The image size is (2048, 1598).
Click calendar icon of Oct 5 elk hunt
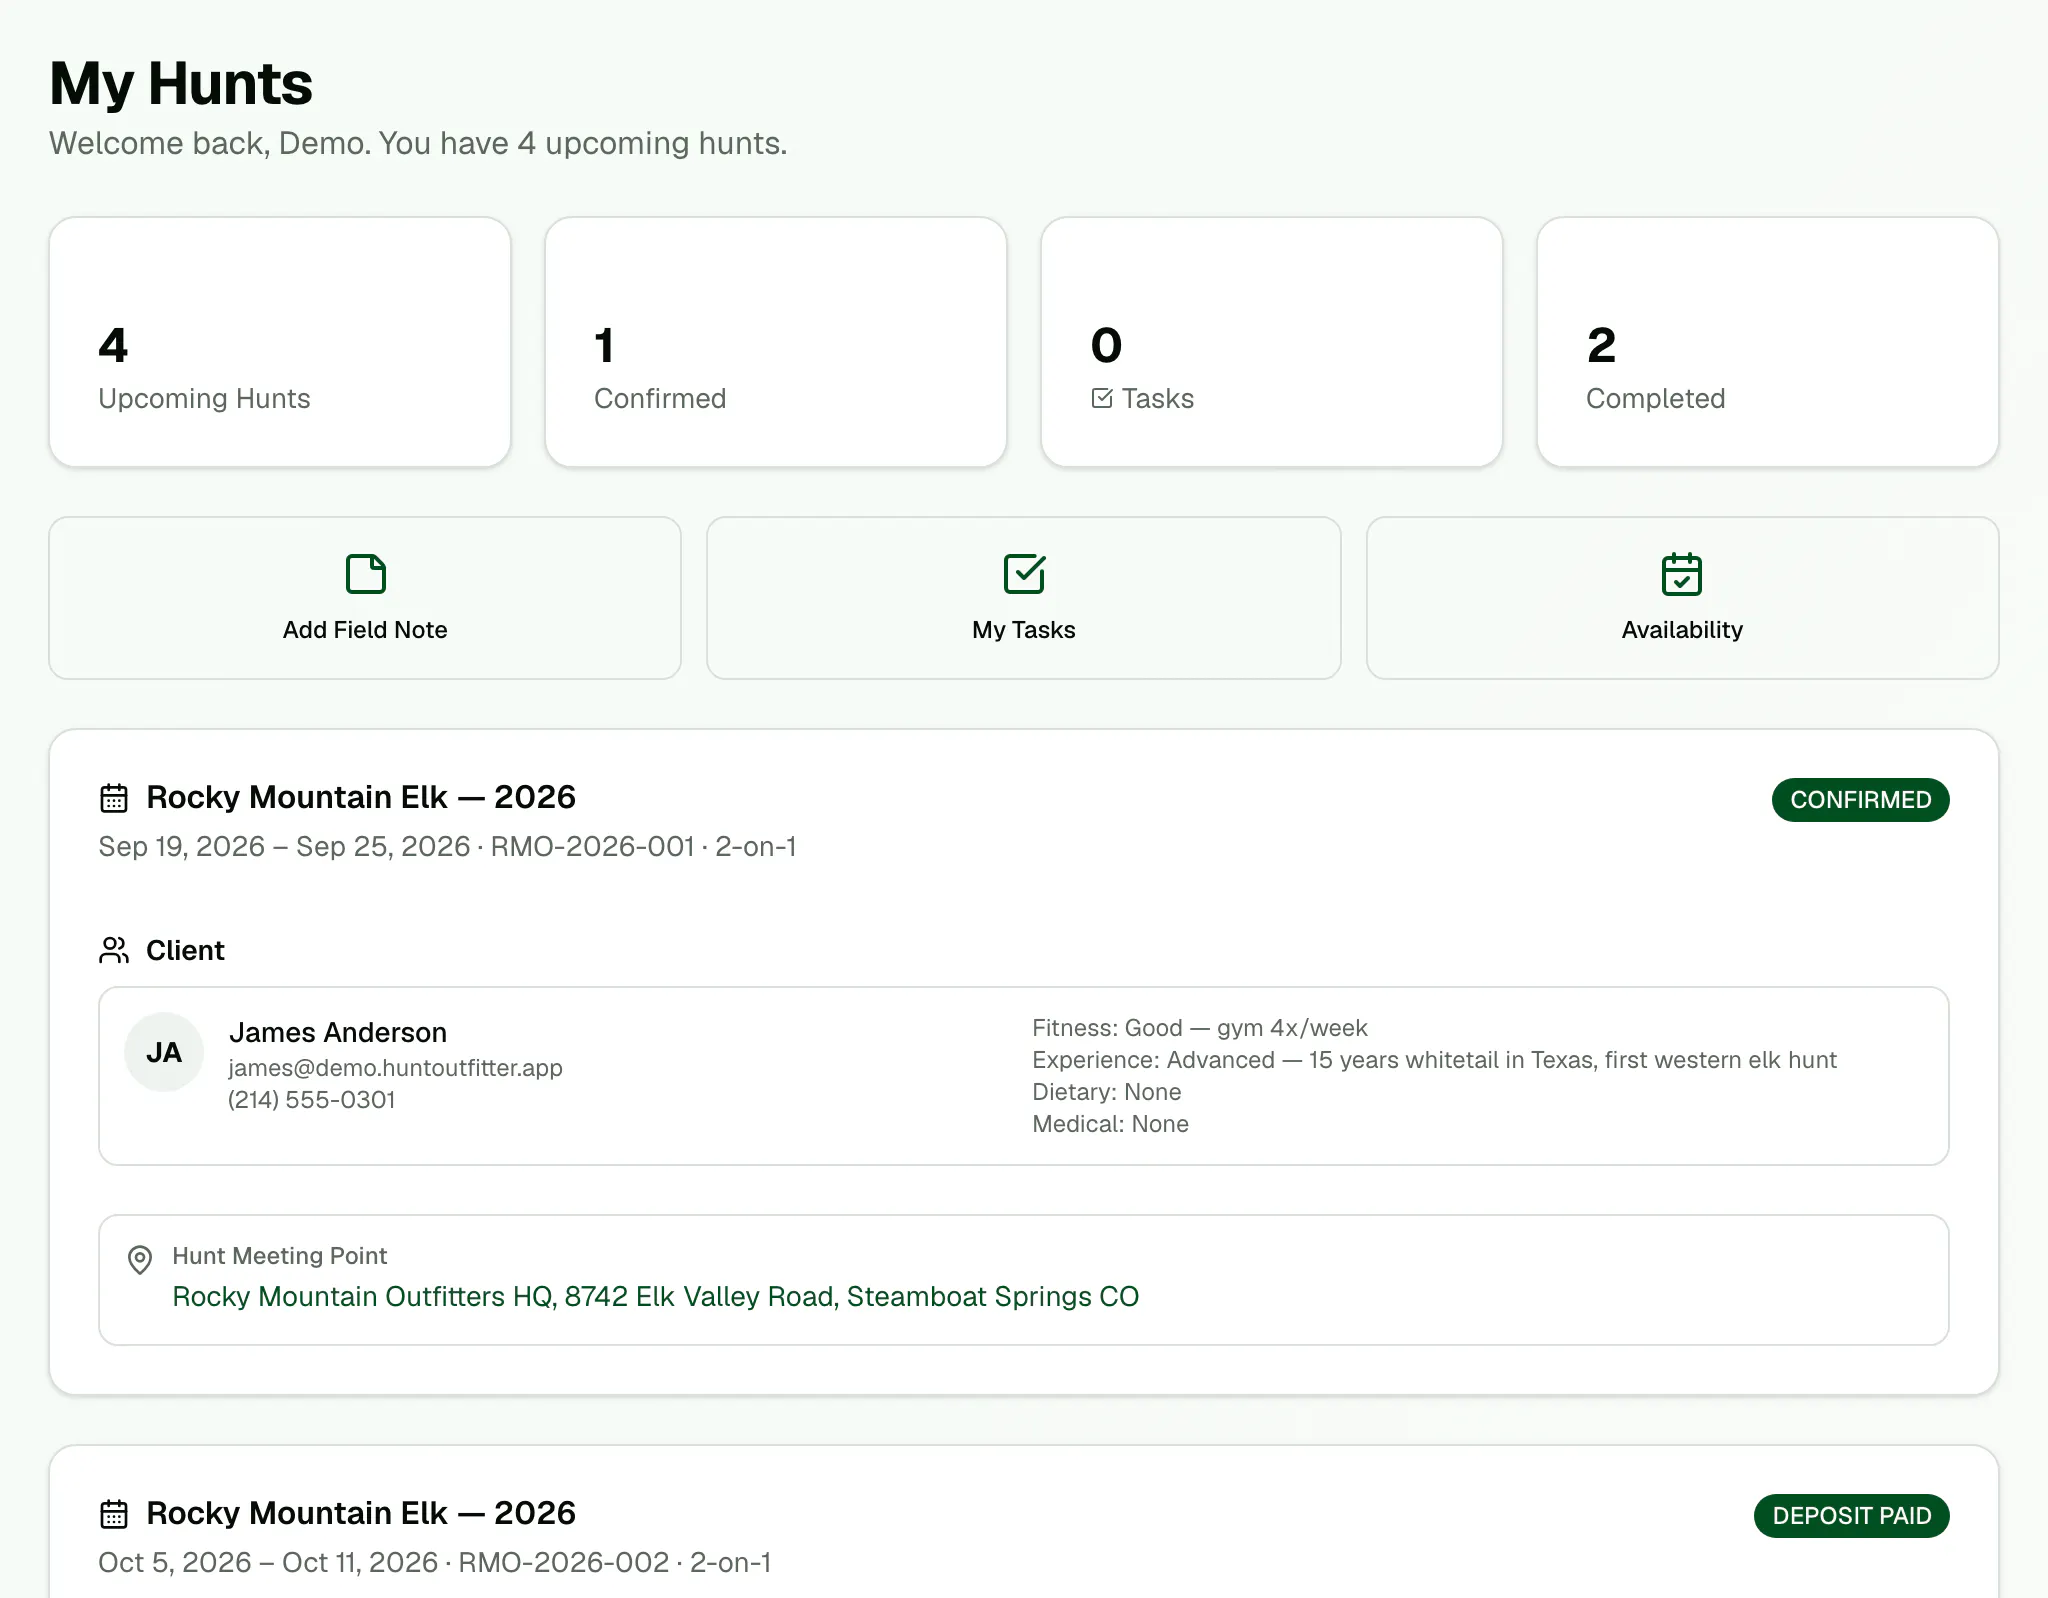pyautogui.click(x=114, y=1514)
